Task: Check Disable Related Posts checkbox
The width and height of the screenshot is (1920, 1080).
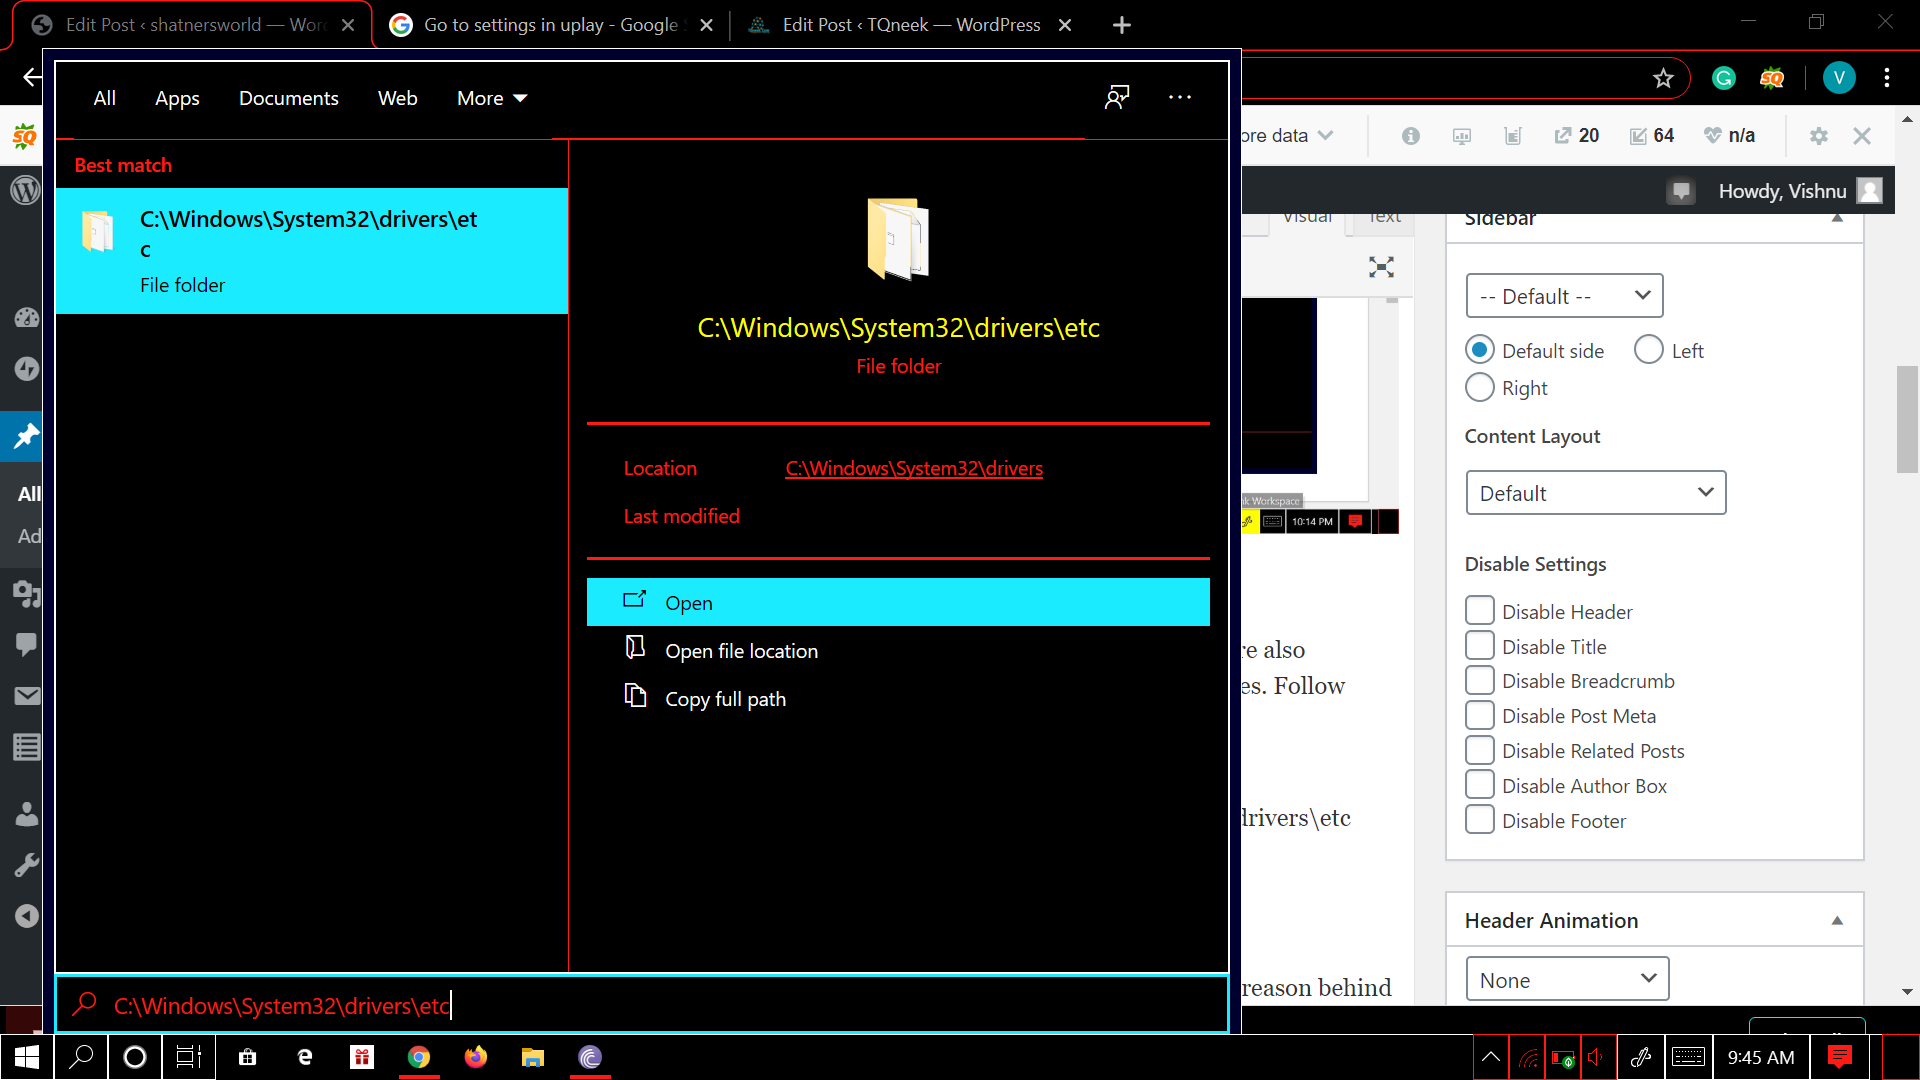Action: (x=1480, y=750)
